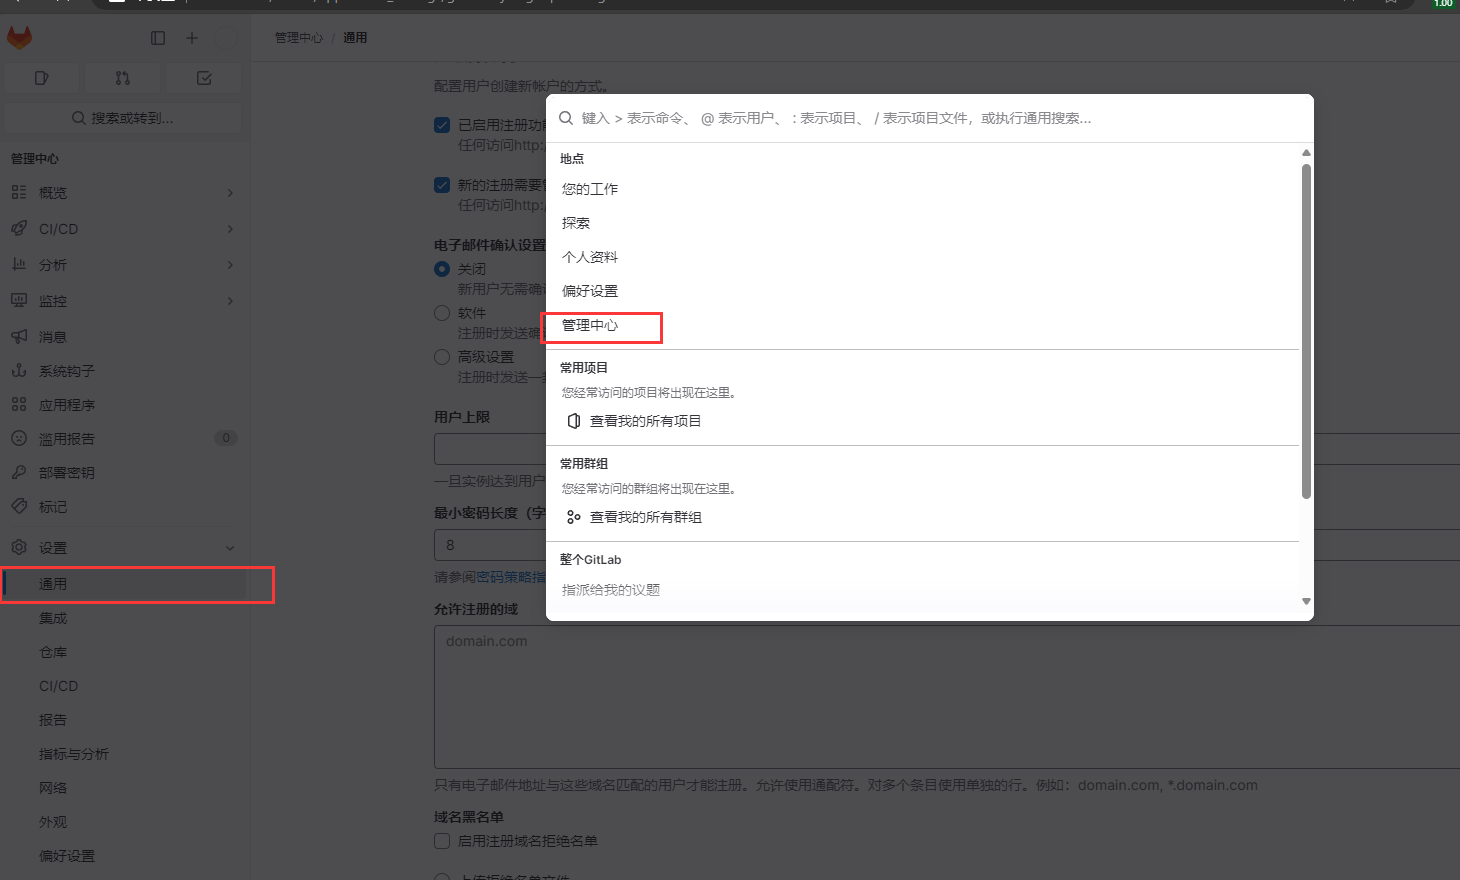This screenshot has width=1460, height=880.
Task: Toggle the 已启用注册功能 checkbox
Action: pyautogui.click(x=442, y=125)
